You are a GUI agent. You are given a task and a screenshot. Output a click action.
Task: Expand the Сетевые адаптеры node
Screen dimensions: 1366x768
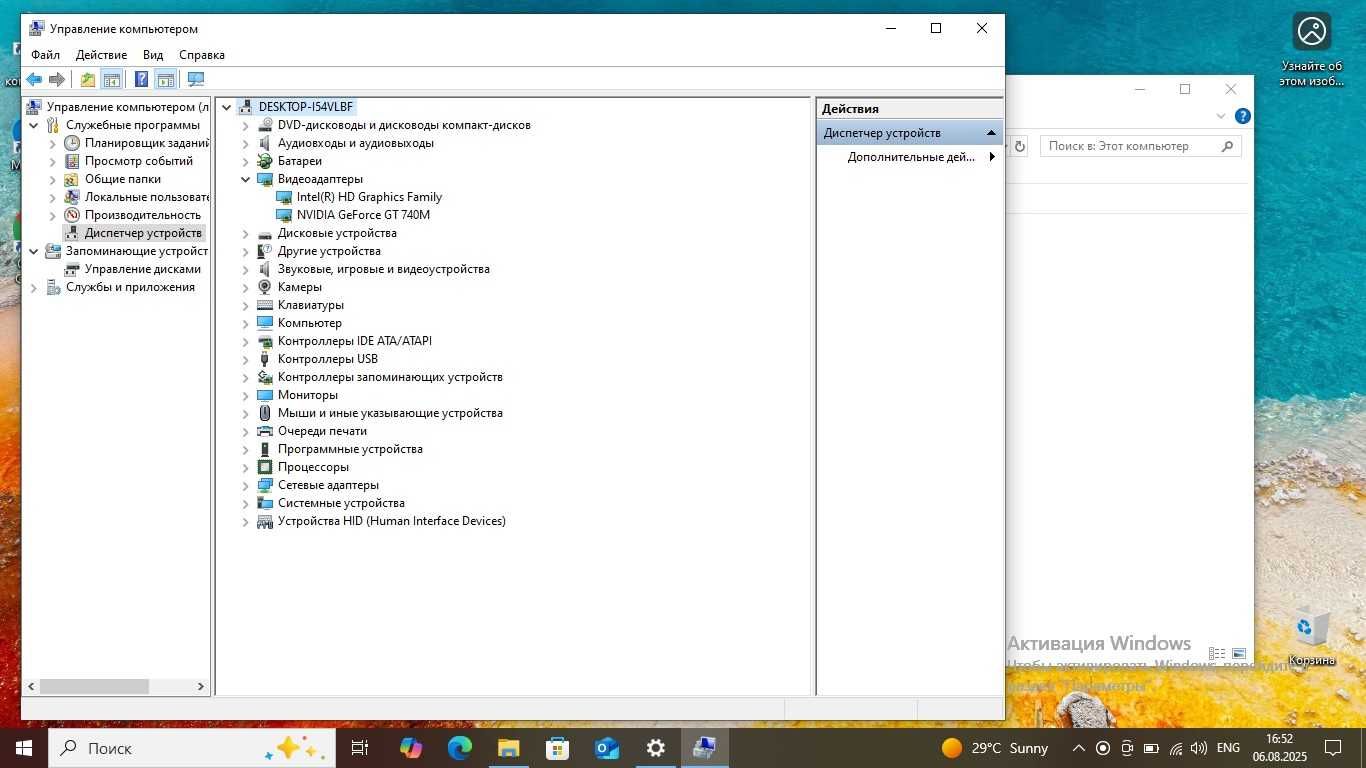point(246,485)
